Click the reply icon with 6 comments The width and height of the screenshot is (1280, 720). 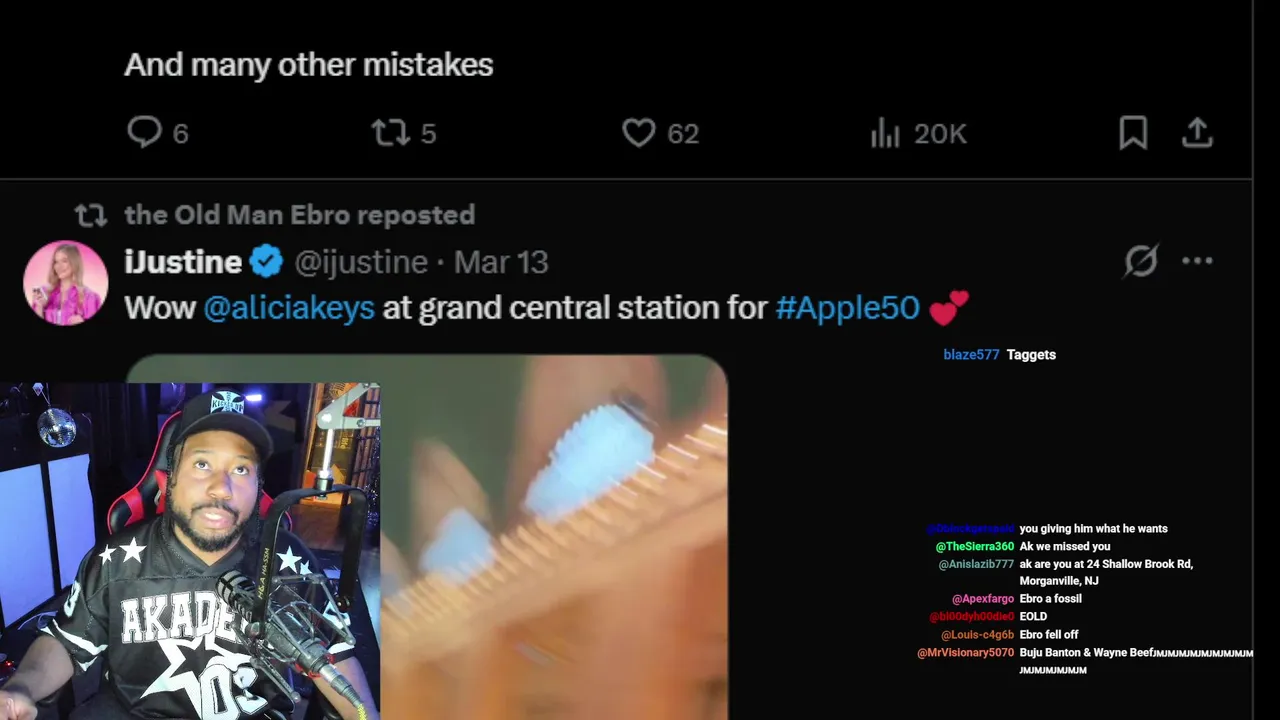144,132
